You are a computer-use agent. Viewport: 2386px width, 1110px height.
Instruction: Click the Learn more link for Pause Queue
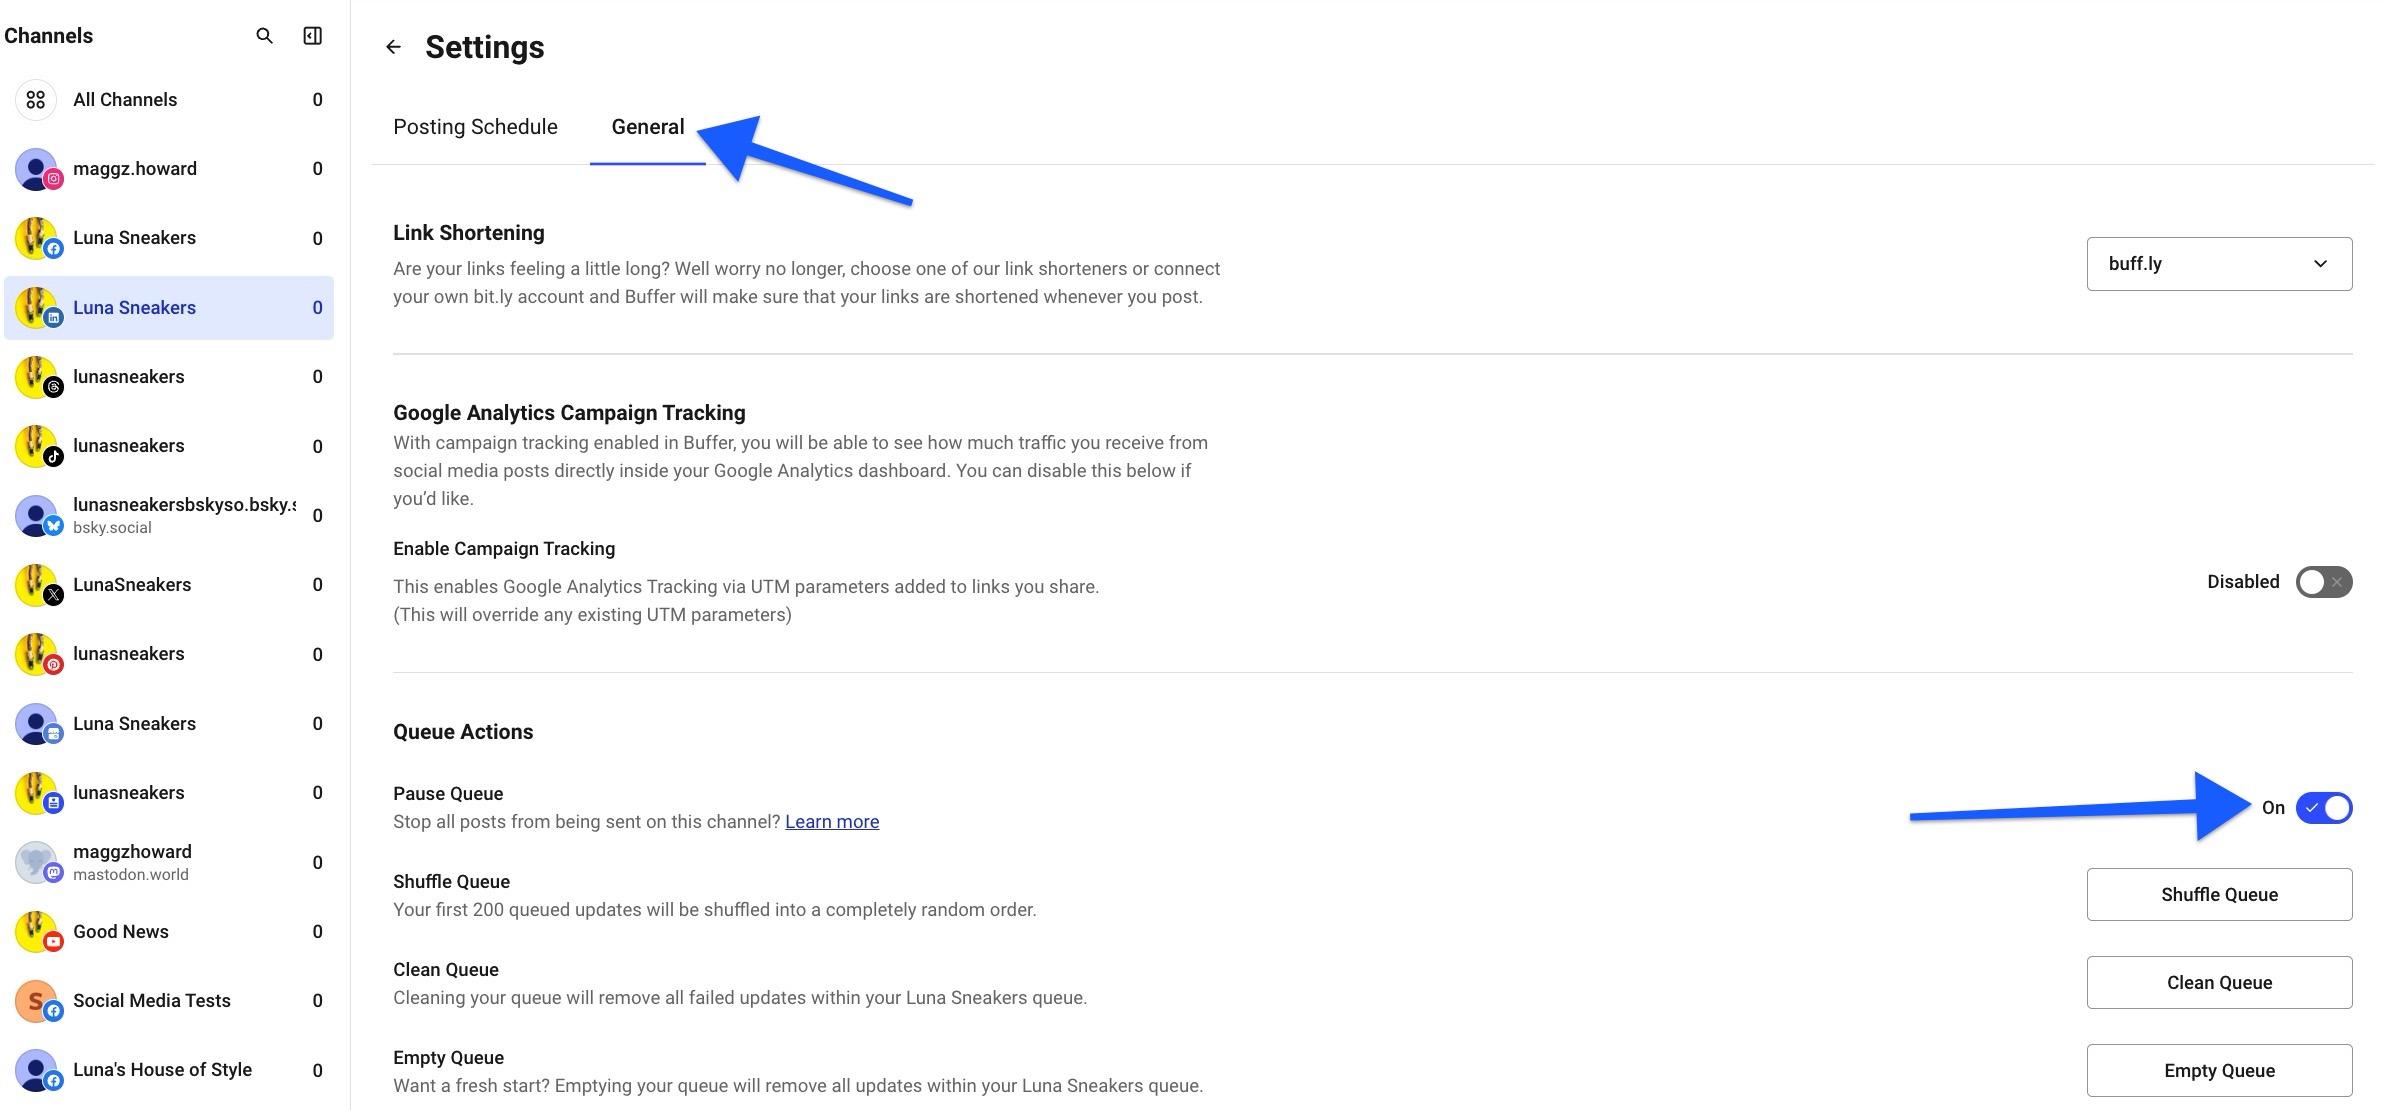[x=831, y=821]
